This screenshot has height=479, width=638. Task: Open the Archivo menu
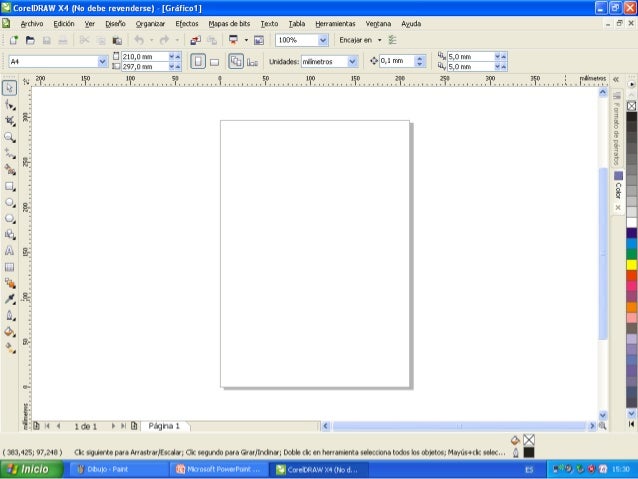pyautogui.click(x=32, y=24)
